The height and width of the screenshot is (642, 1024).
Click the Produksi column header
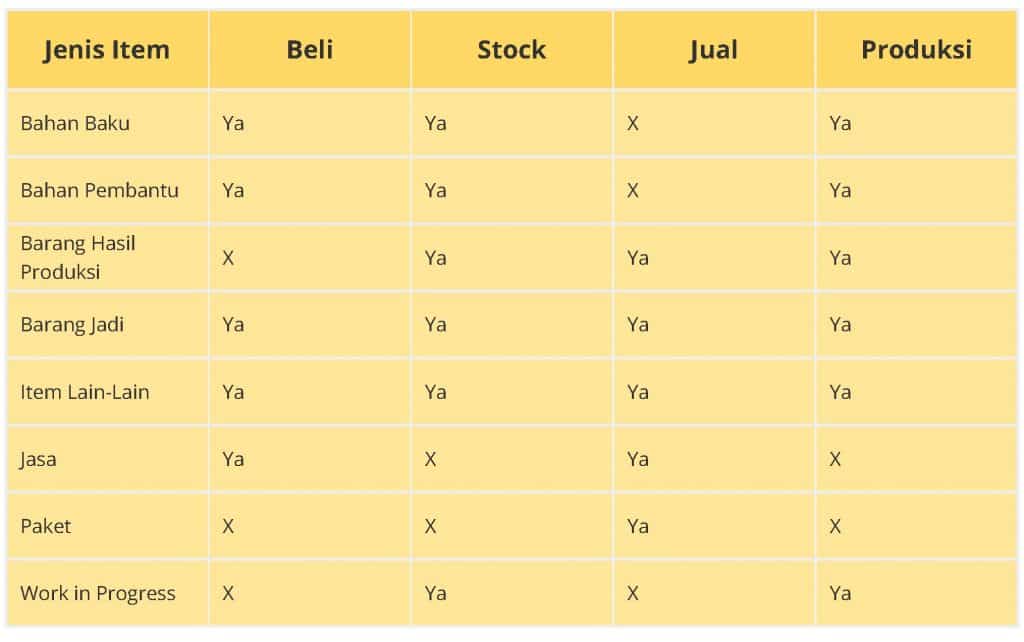pos(916,50)
